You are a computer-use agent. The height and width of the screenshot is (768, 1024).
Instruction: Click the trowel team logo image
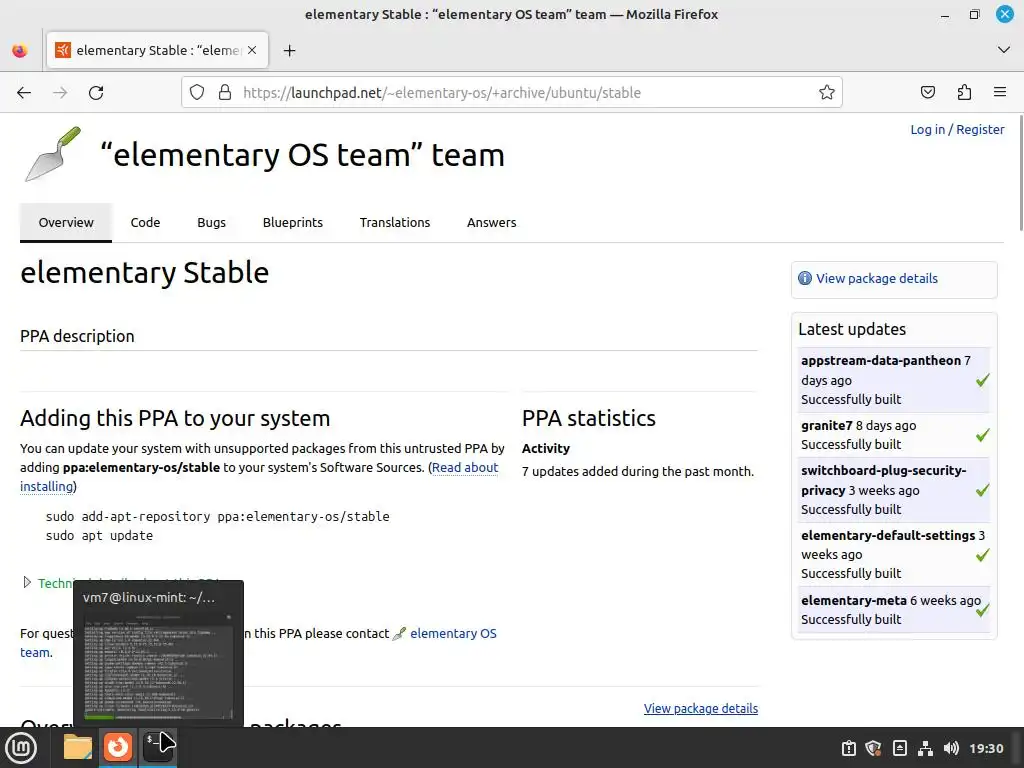tap(53, 154)
